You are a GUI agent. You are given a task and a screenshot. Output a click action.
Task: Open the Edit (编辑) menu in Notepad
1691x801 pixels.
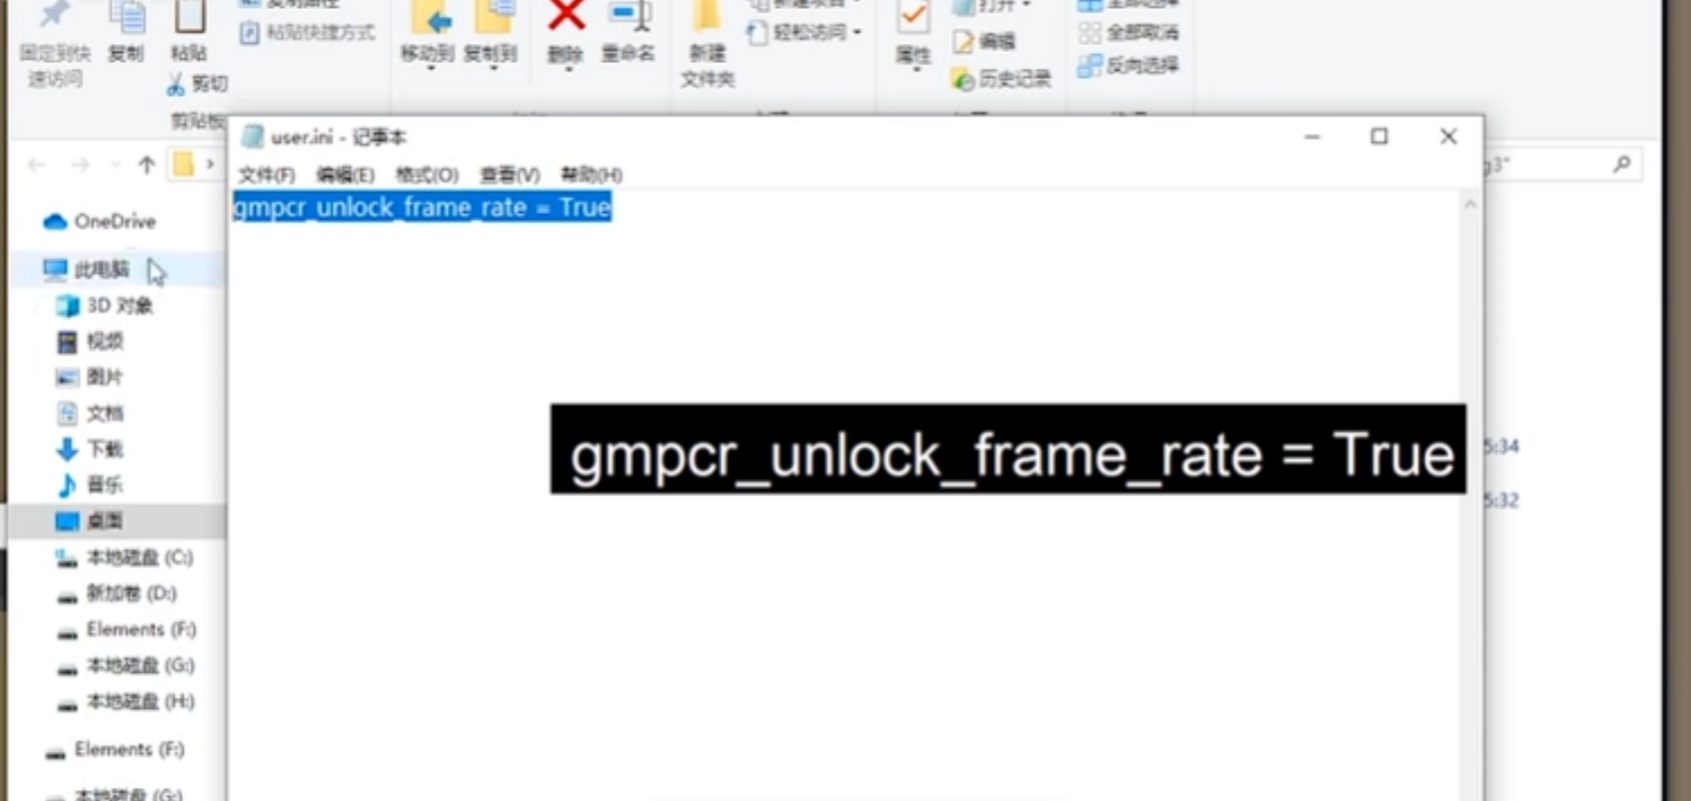tap(345, 175)
